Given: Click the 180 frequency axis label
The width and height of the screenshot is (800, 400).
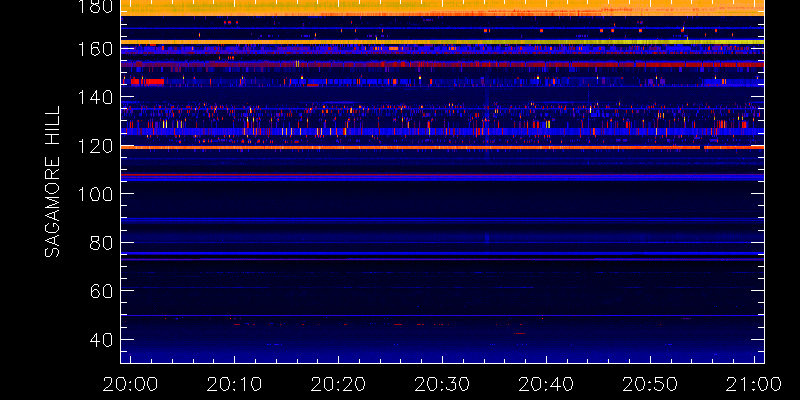Looking at the screenshot, I should 94,6.
